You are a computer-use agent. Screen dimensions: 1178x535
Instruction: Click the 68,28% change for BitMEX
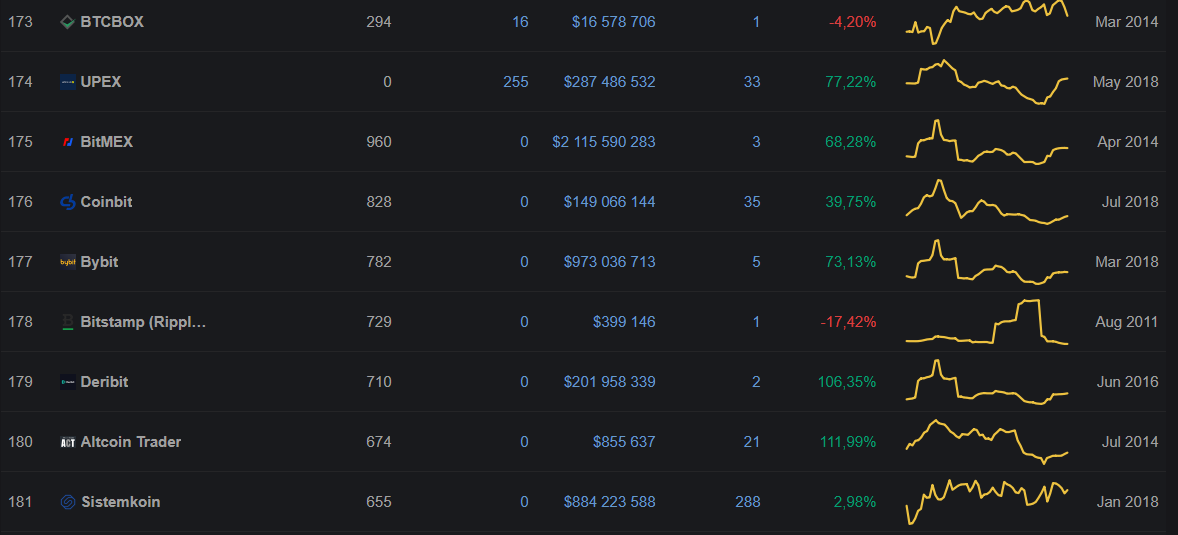850,142
